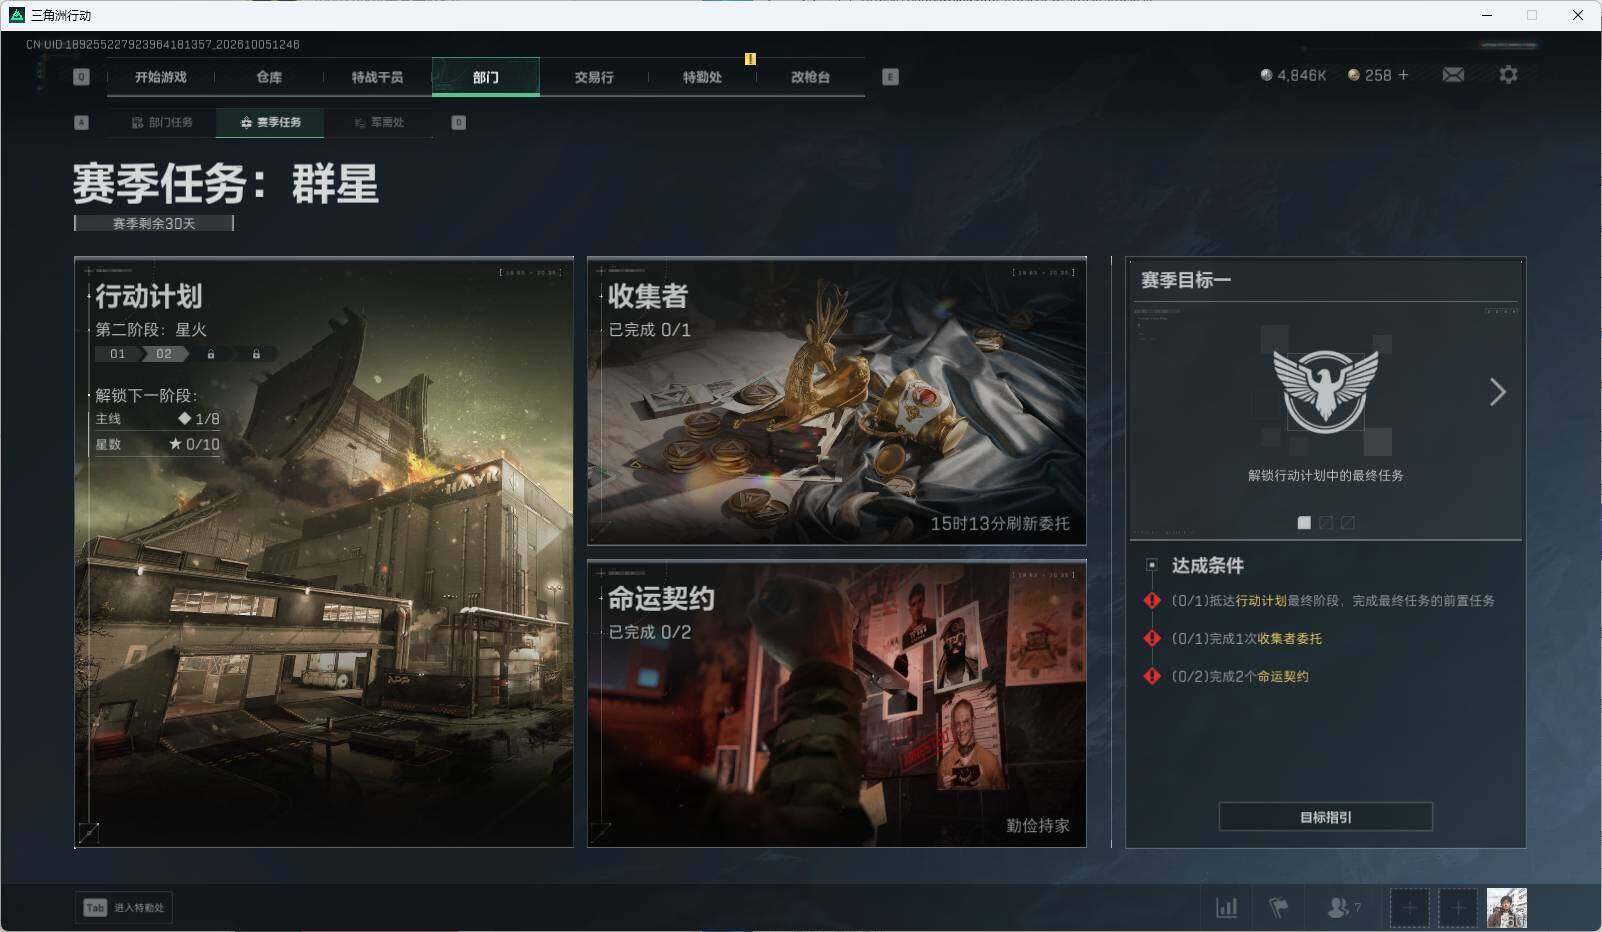Click the A key sub-tab icon
The image size is (1602, 932).
(82, 123)
